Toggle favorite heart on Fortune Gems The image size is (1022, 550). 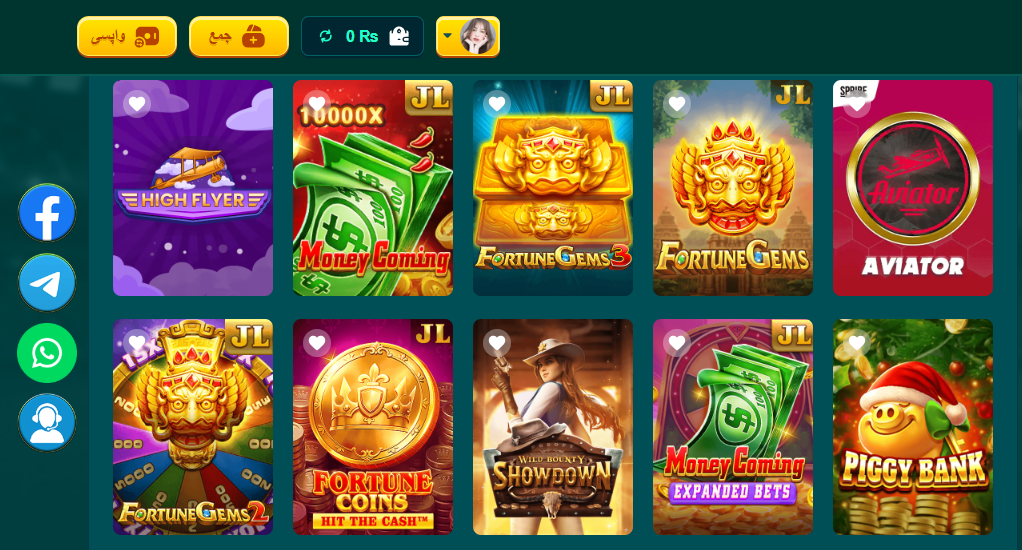coord(677,104)
